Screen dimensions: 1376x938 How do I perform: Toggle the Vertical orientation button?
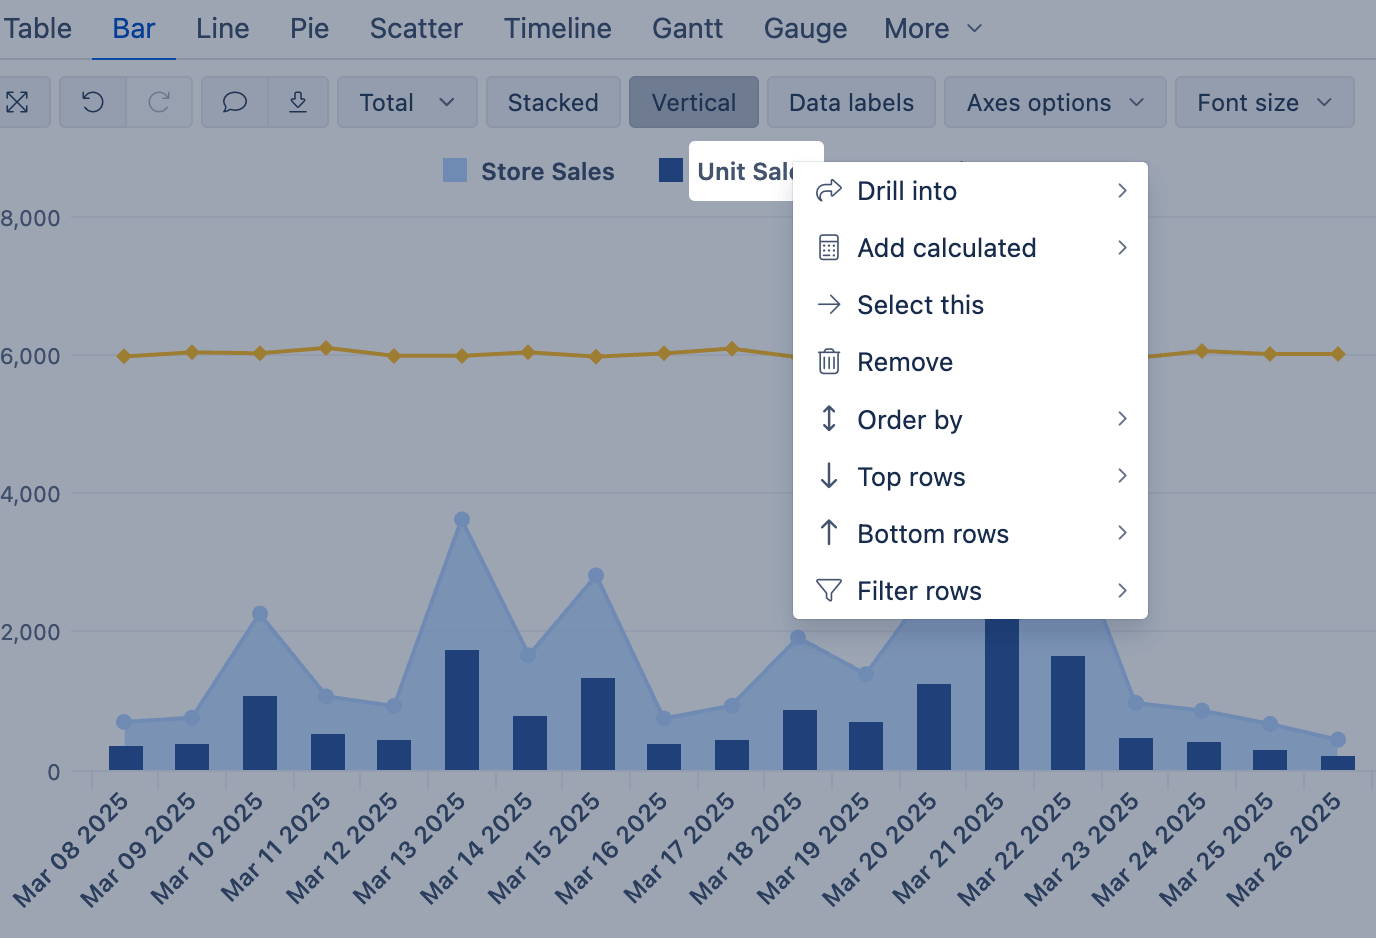(693, 102)
